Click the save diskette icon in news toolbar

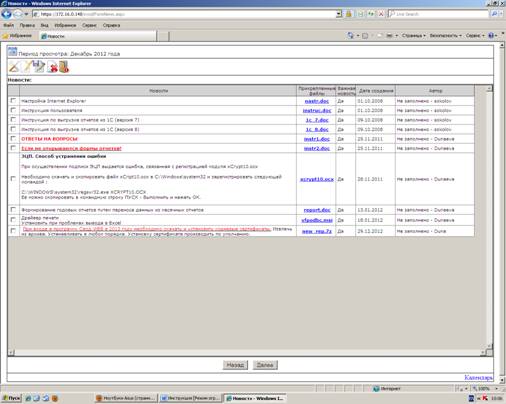39,66
